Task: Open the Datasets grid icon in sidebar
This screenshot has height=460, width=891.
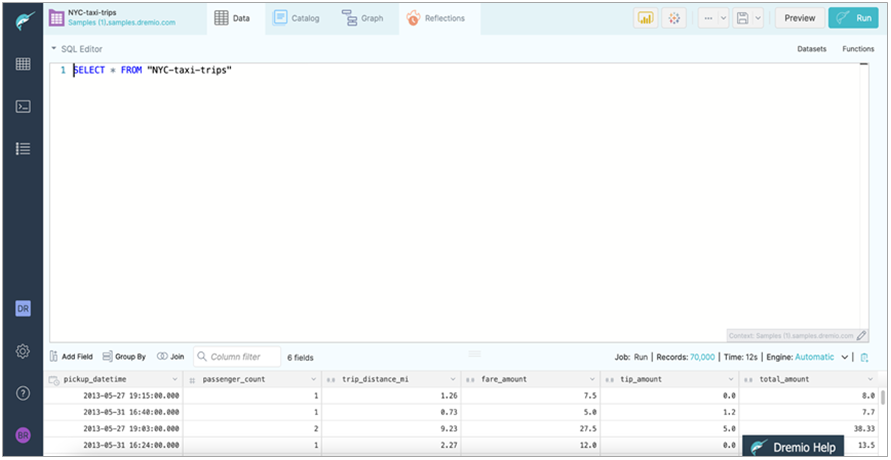Action: click(x=23, y=64)
